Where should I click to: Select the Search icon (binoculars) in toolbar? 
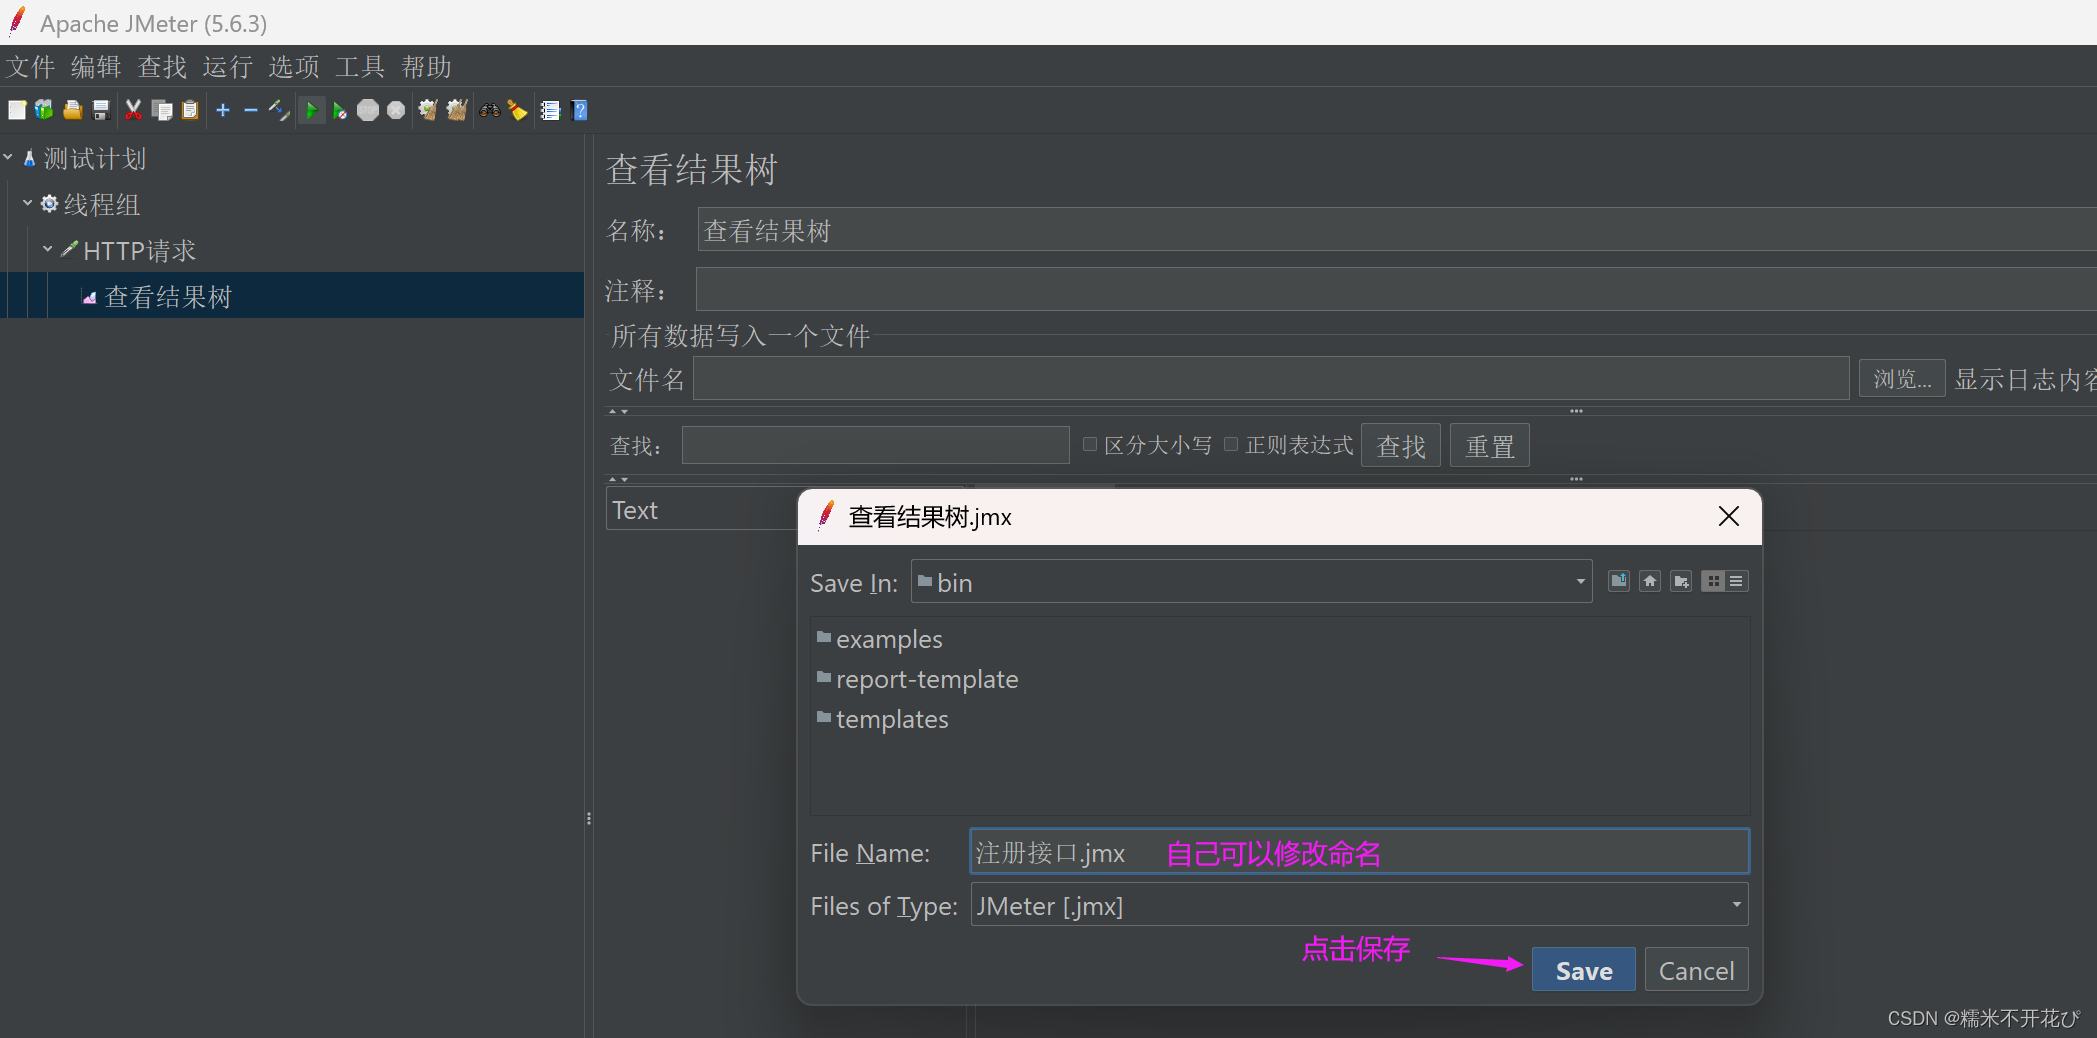click(489, 110)
